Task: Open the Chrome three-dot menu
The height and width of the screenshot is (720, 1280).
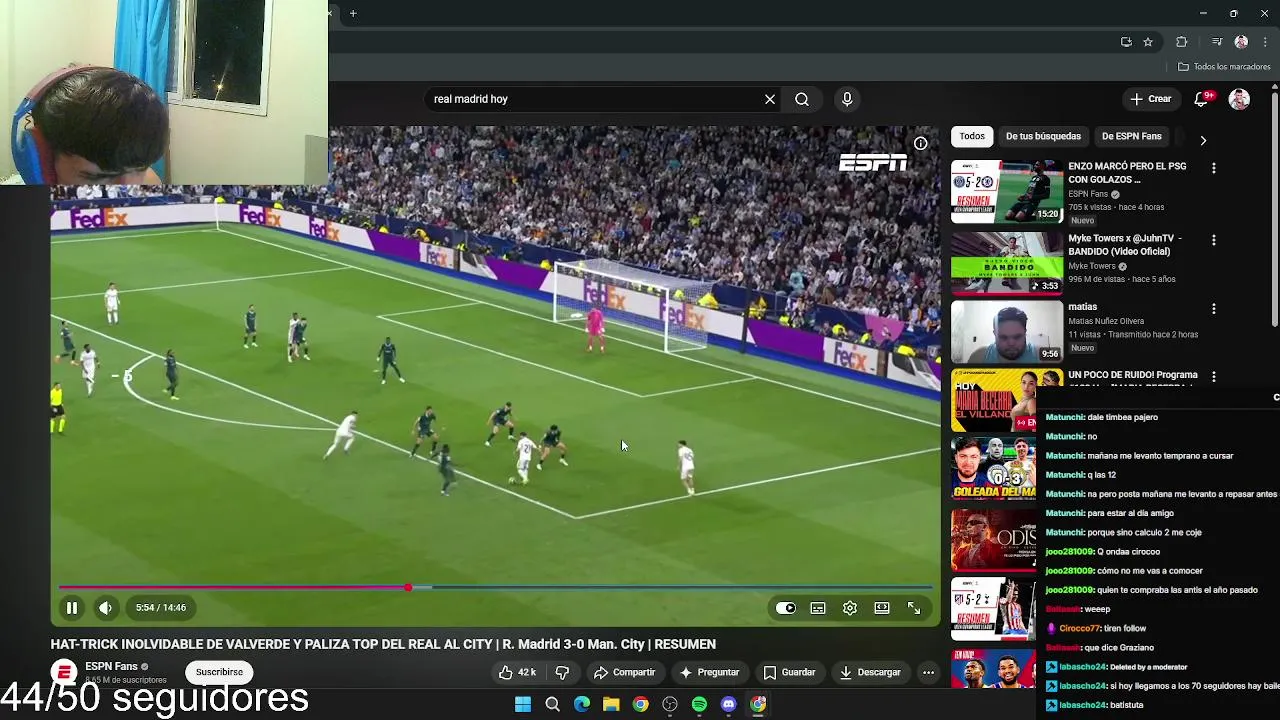Action: coord(1265,42)
